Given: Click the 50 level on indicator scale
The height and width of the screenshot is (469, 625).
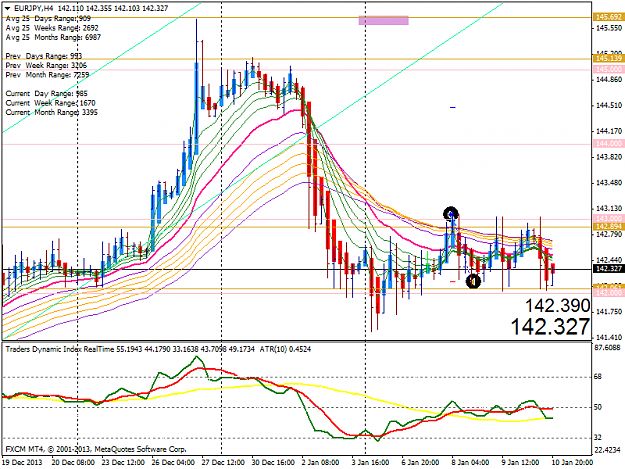Looking at the screenshot, I should [x=598, y=407].
